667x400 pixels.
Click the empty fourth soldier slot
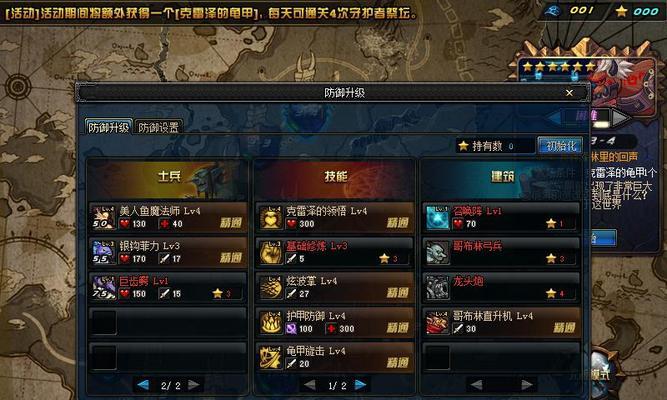[167, 323]
